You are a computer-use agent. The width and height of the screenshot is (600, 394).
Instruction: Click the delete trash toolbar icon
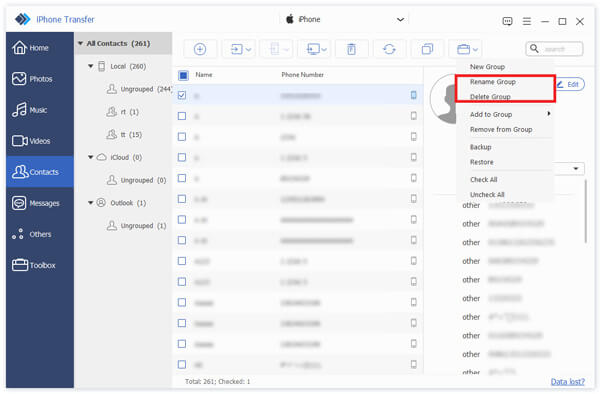click(351, 49)
